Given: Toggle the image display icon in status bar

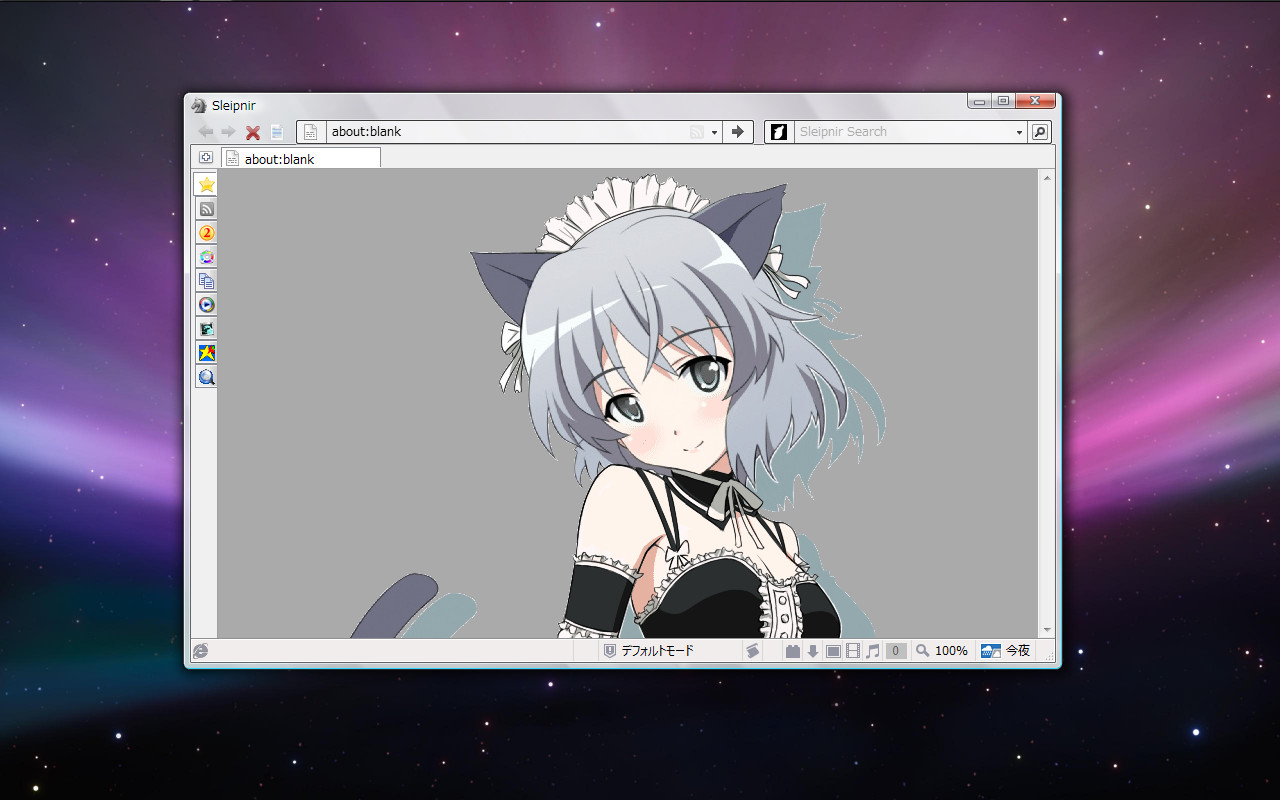Looking at the screenshot, I should pyautogui.click(x=833, y=651).
